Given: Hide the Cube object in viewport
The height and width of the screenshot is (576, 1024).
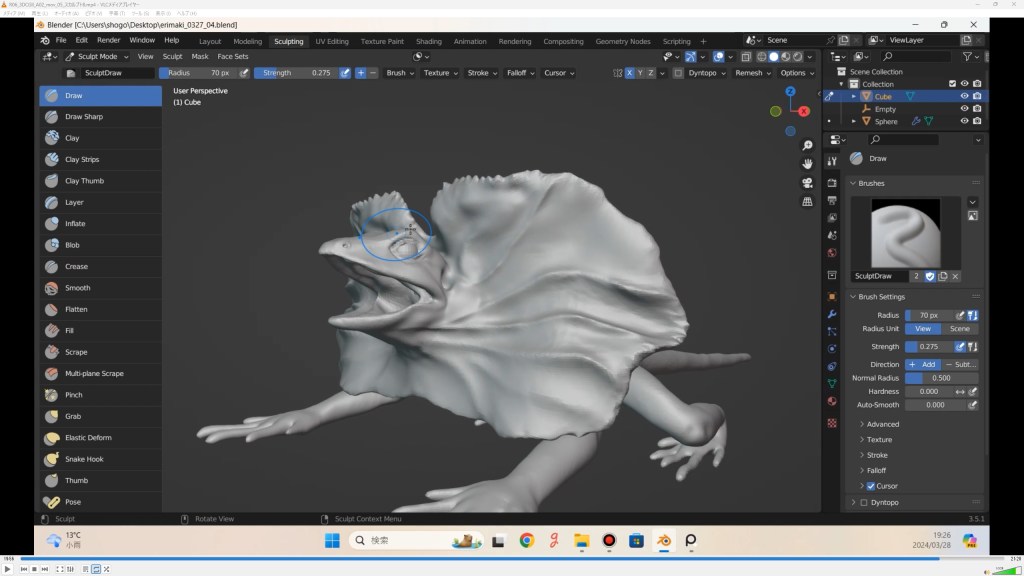Looking at the screenshot, I should [x=964, y=97].
